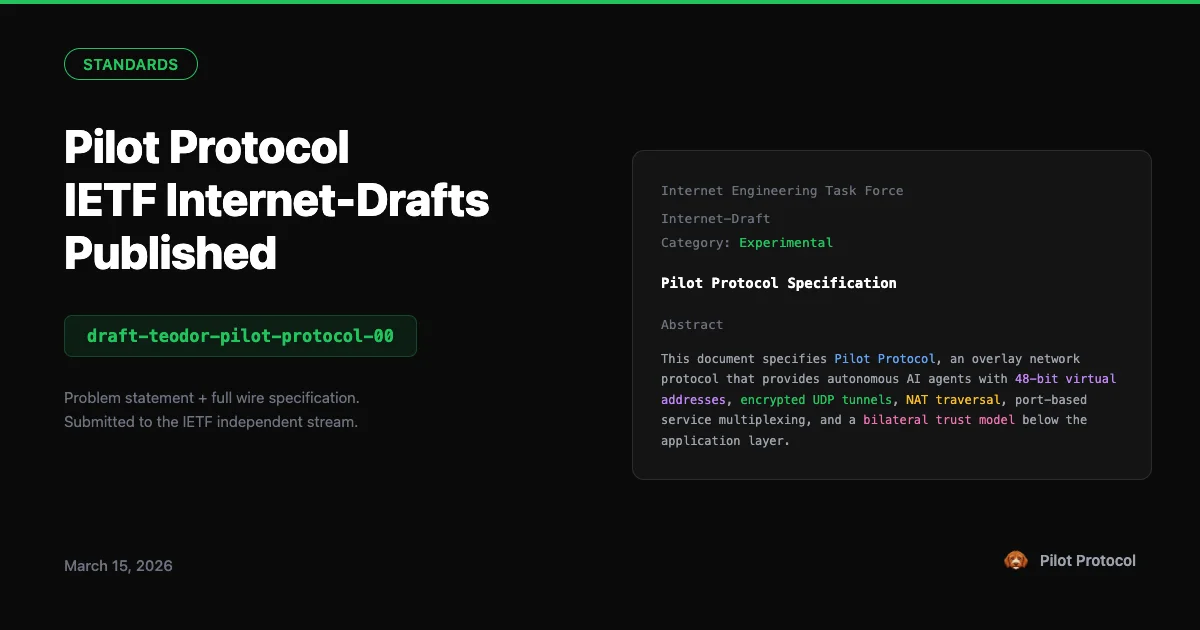Open the Internet Engineering Task Force entry

(x=782, y=190)
